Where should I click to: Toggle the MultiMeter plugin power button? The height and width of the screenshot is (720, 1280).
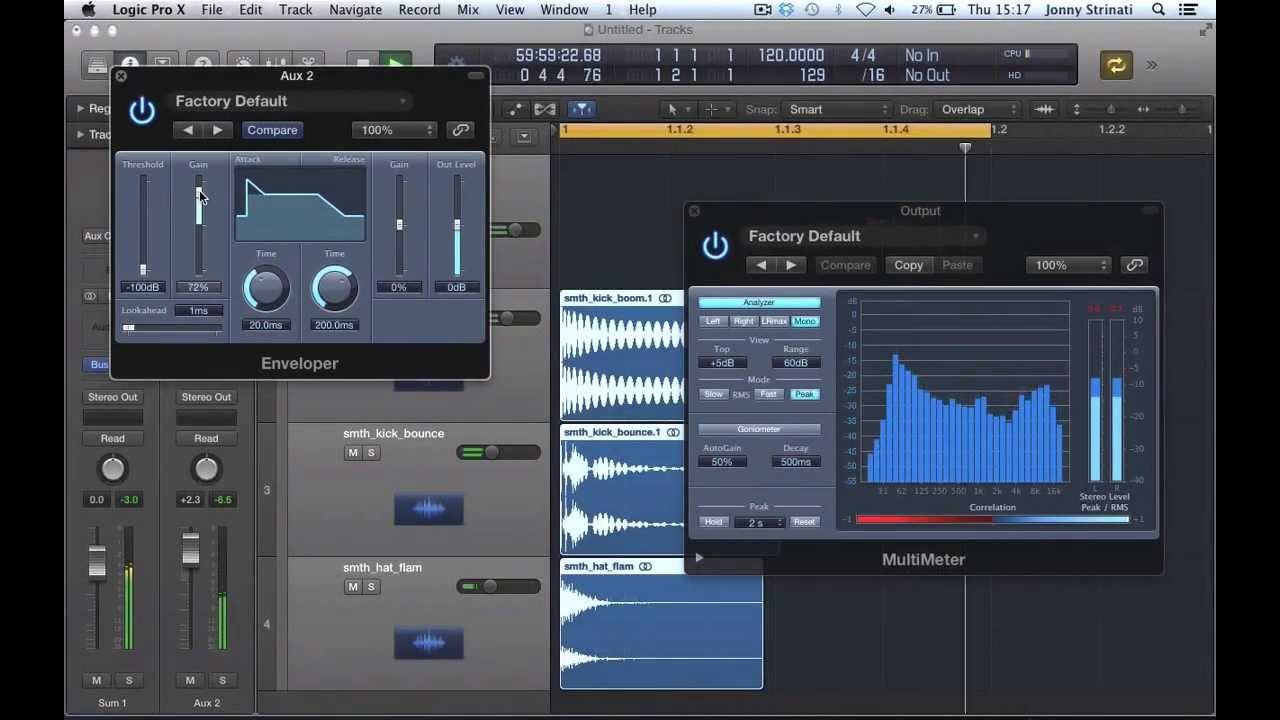[x=715, y=246]
